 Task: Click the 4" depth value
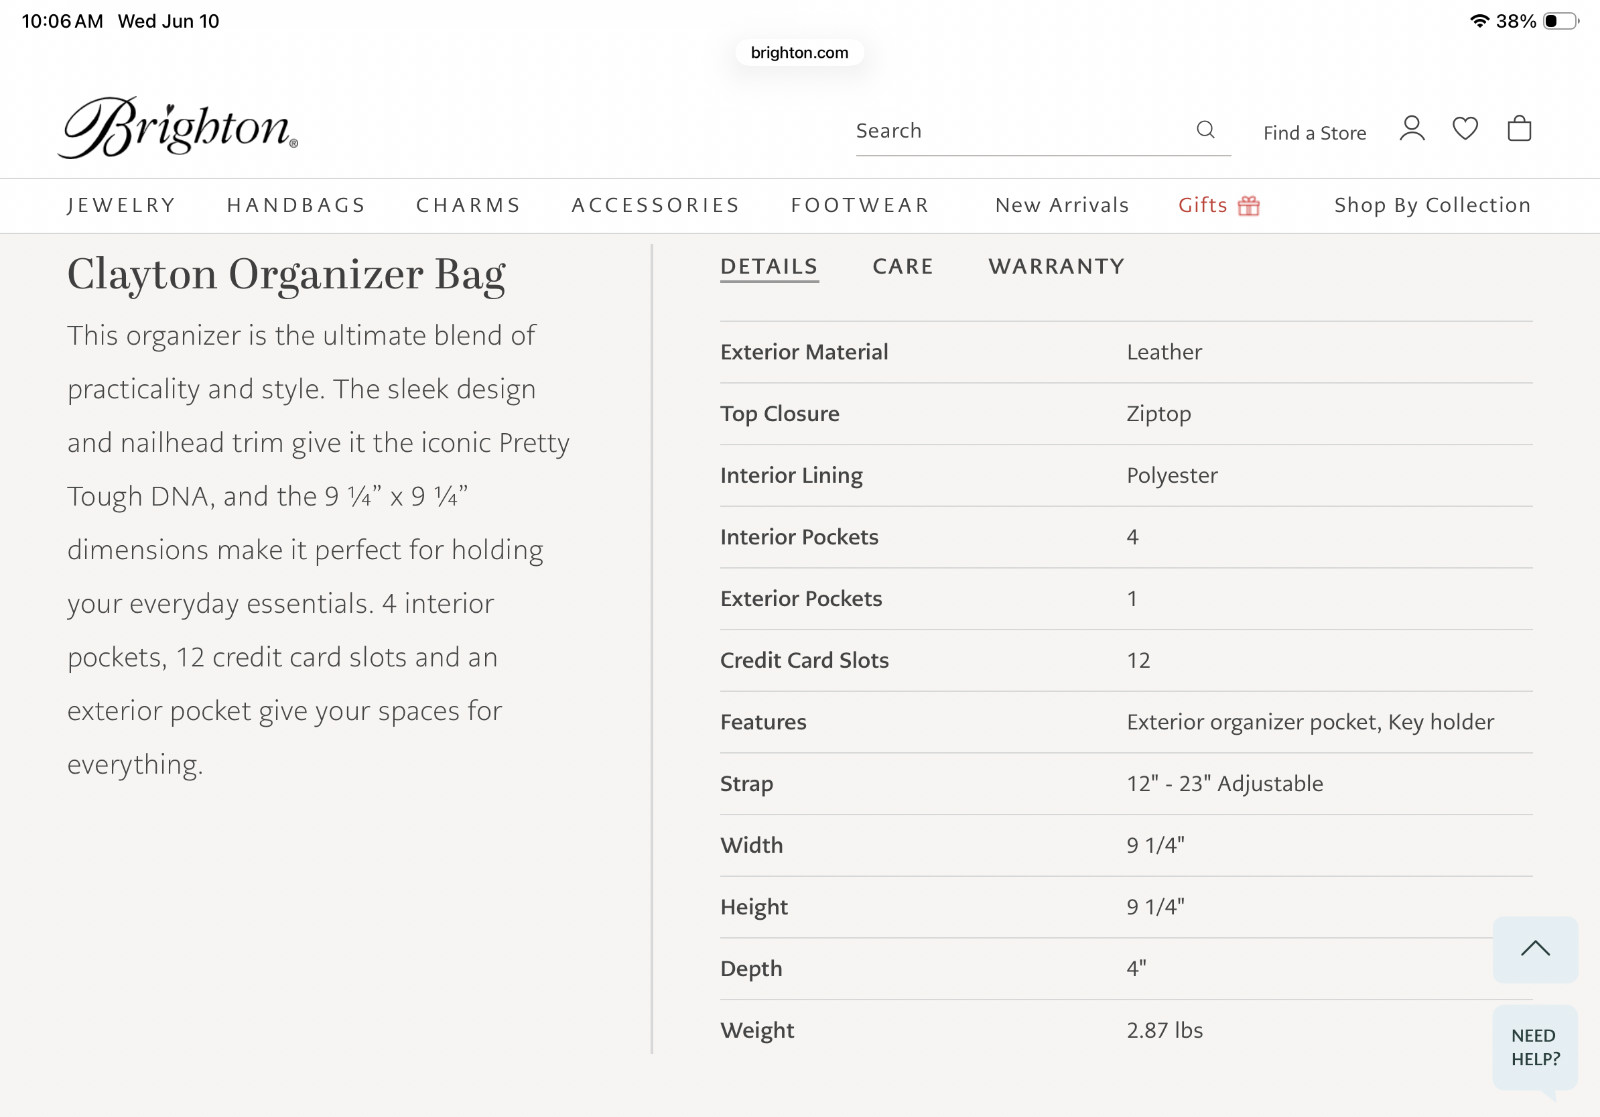point(1137,968)
